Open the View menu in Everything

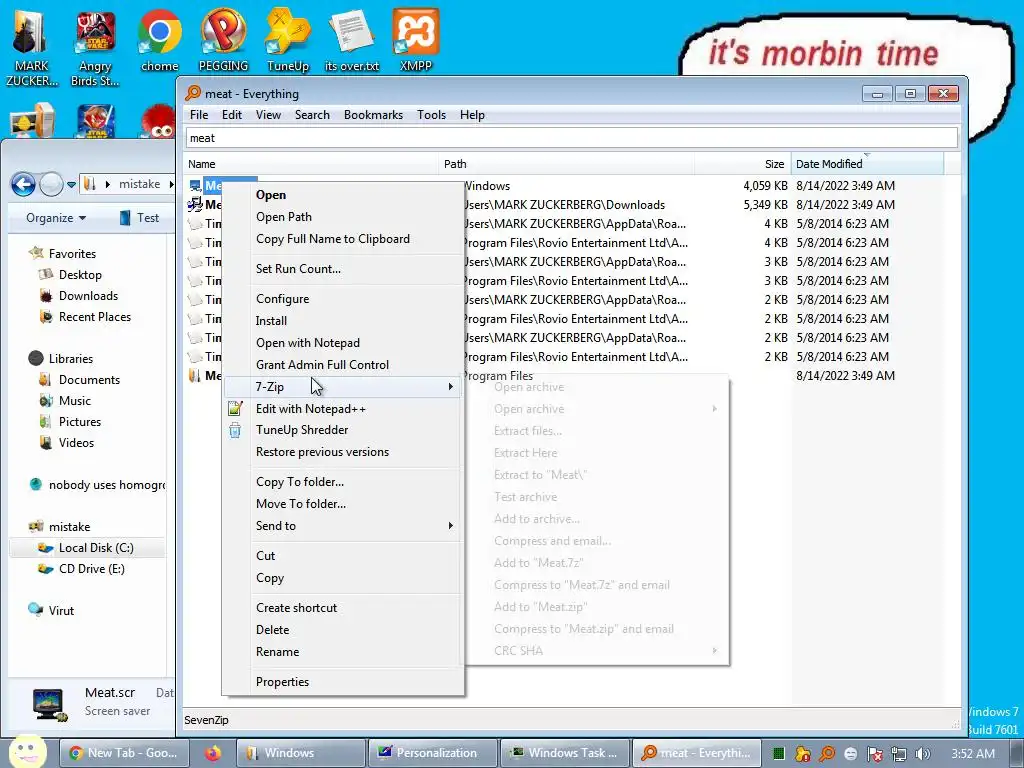(x=268, y=115)
